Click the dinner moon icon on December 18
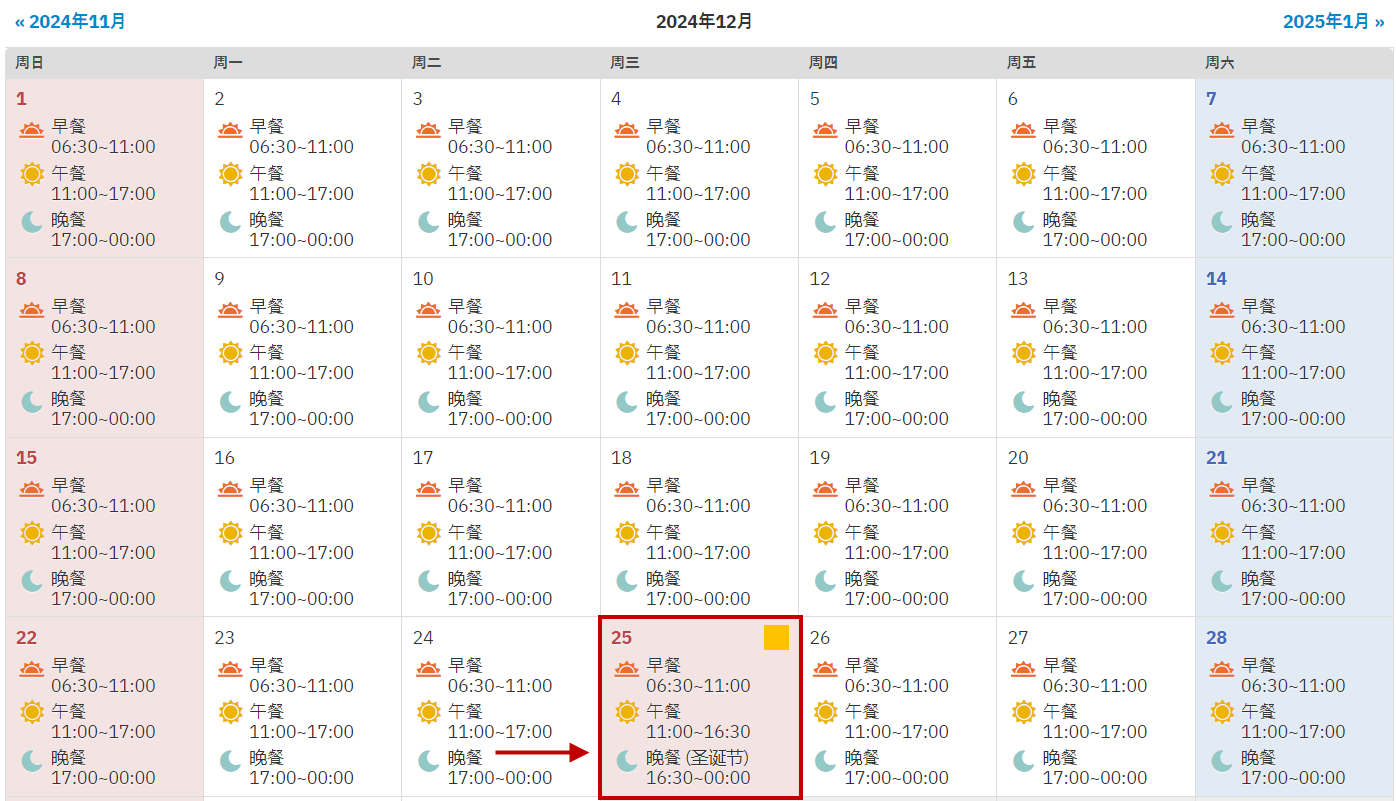The height and width of the screenshot is (801, 1396). tap(627, 580)
